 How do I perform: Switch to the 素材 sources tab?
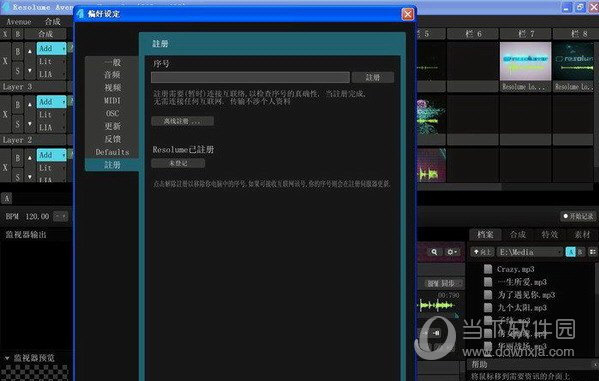[x=582, y=234]
